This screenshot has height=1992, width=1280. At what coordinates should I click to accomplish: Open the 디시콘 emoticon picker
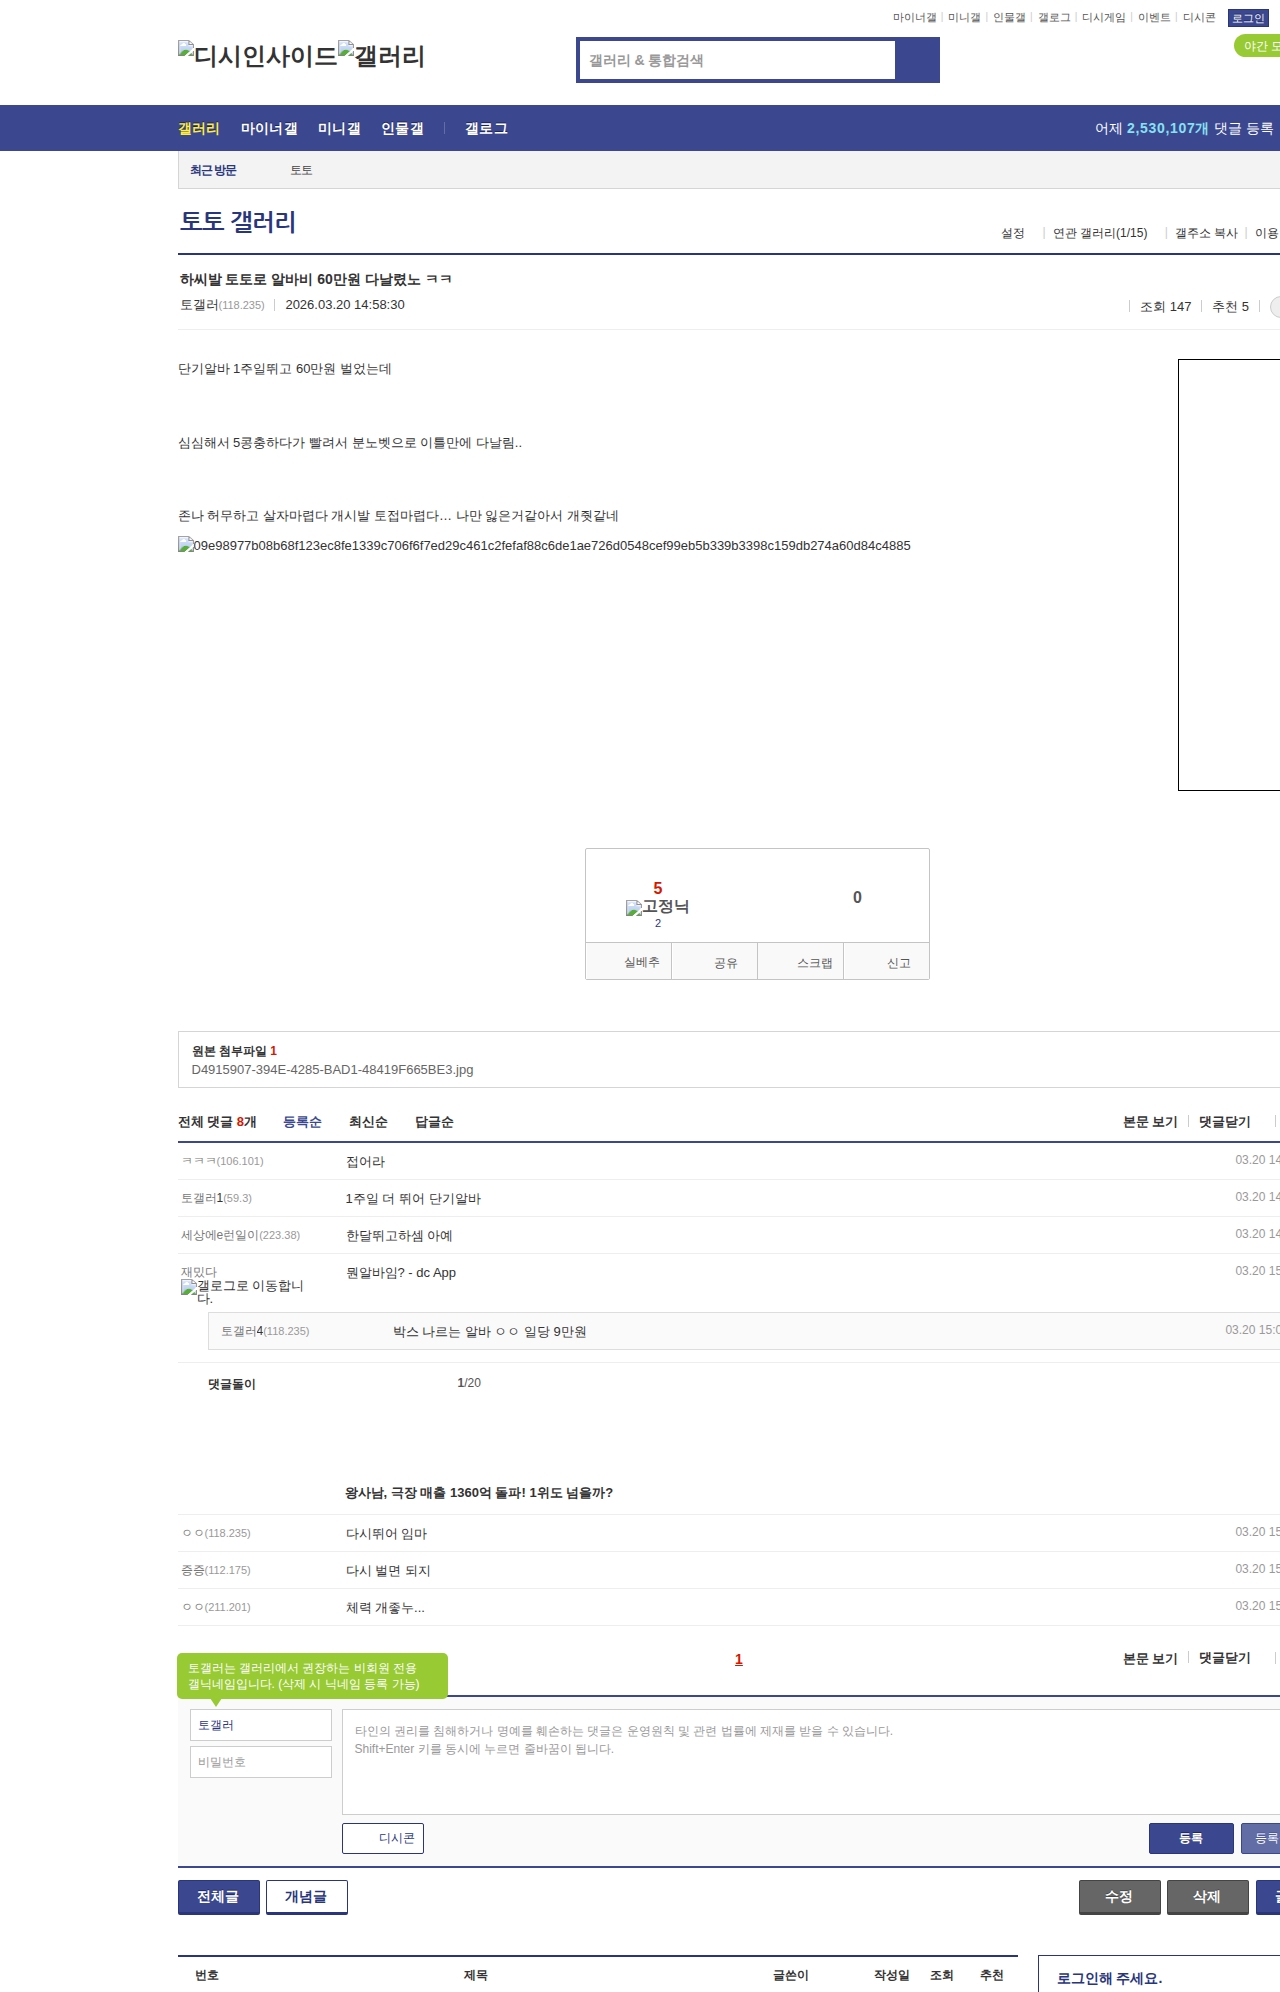pos(383,1838)
